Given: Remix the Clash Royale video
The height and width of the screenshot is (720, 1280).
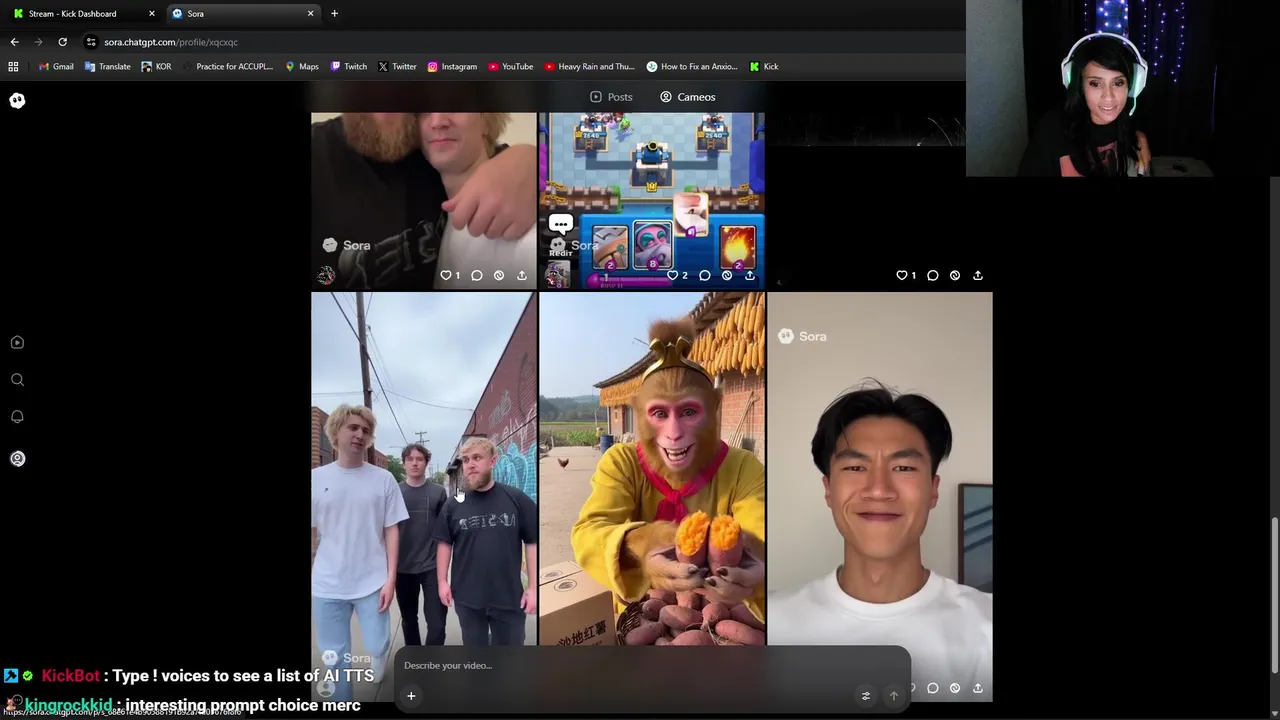Looking at the screenshot, I should pyautogui.click(x=727, y=275).
